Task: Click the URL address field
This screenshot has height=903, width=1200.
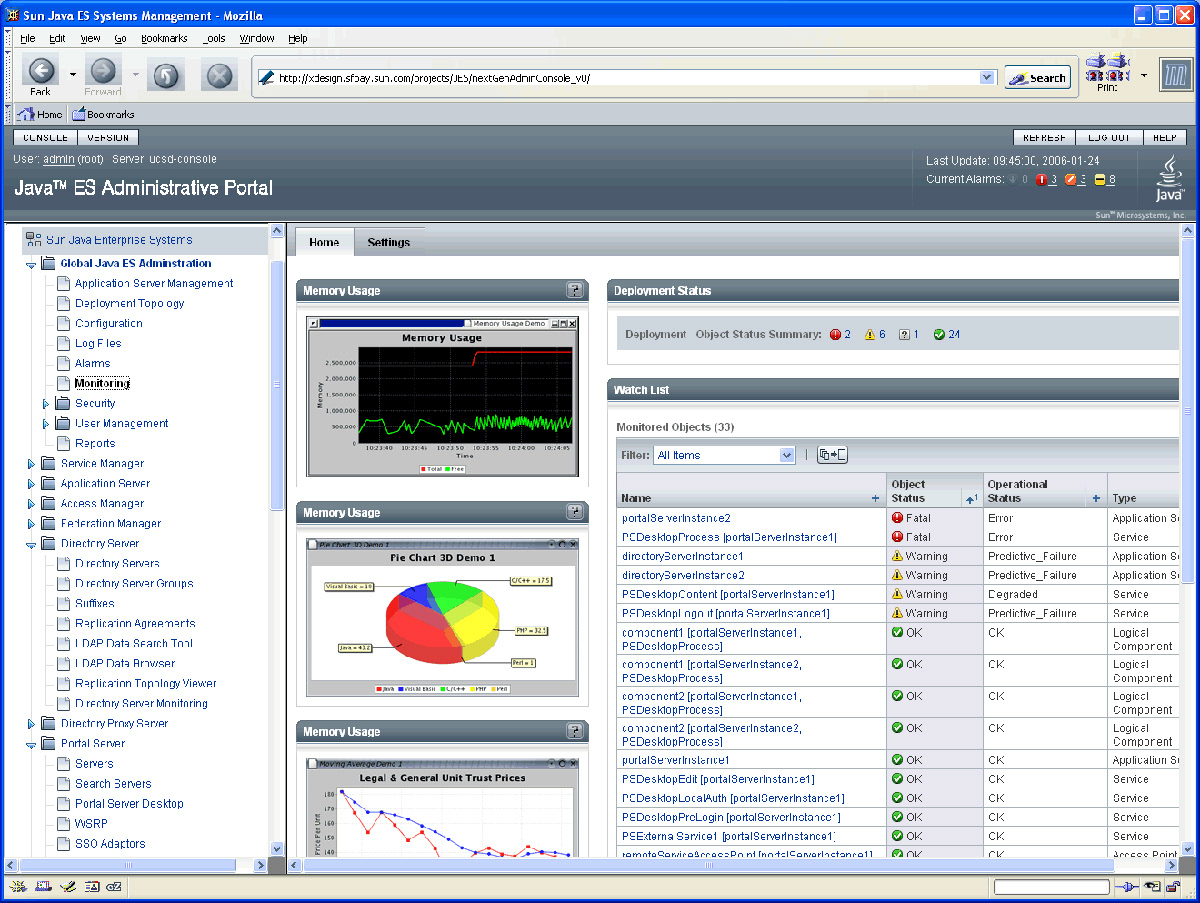Action: tap(626, 78)
